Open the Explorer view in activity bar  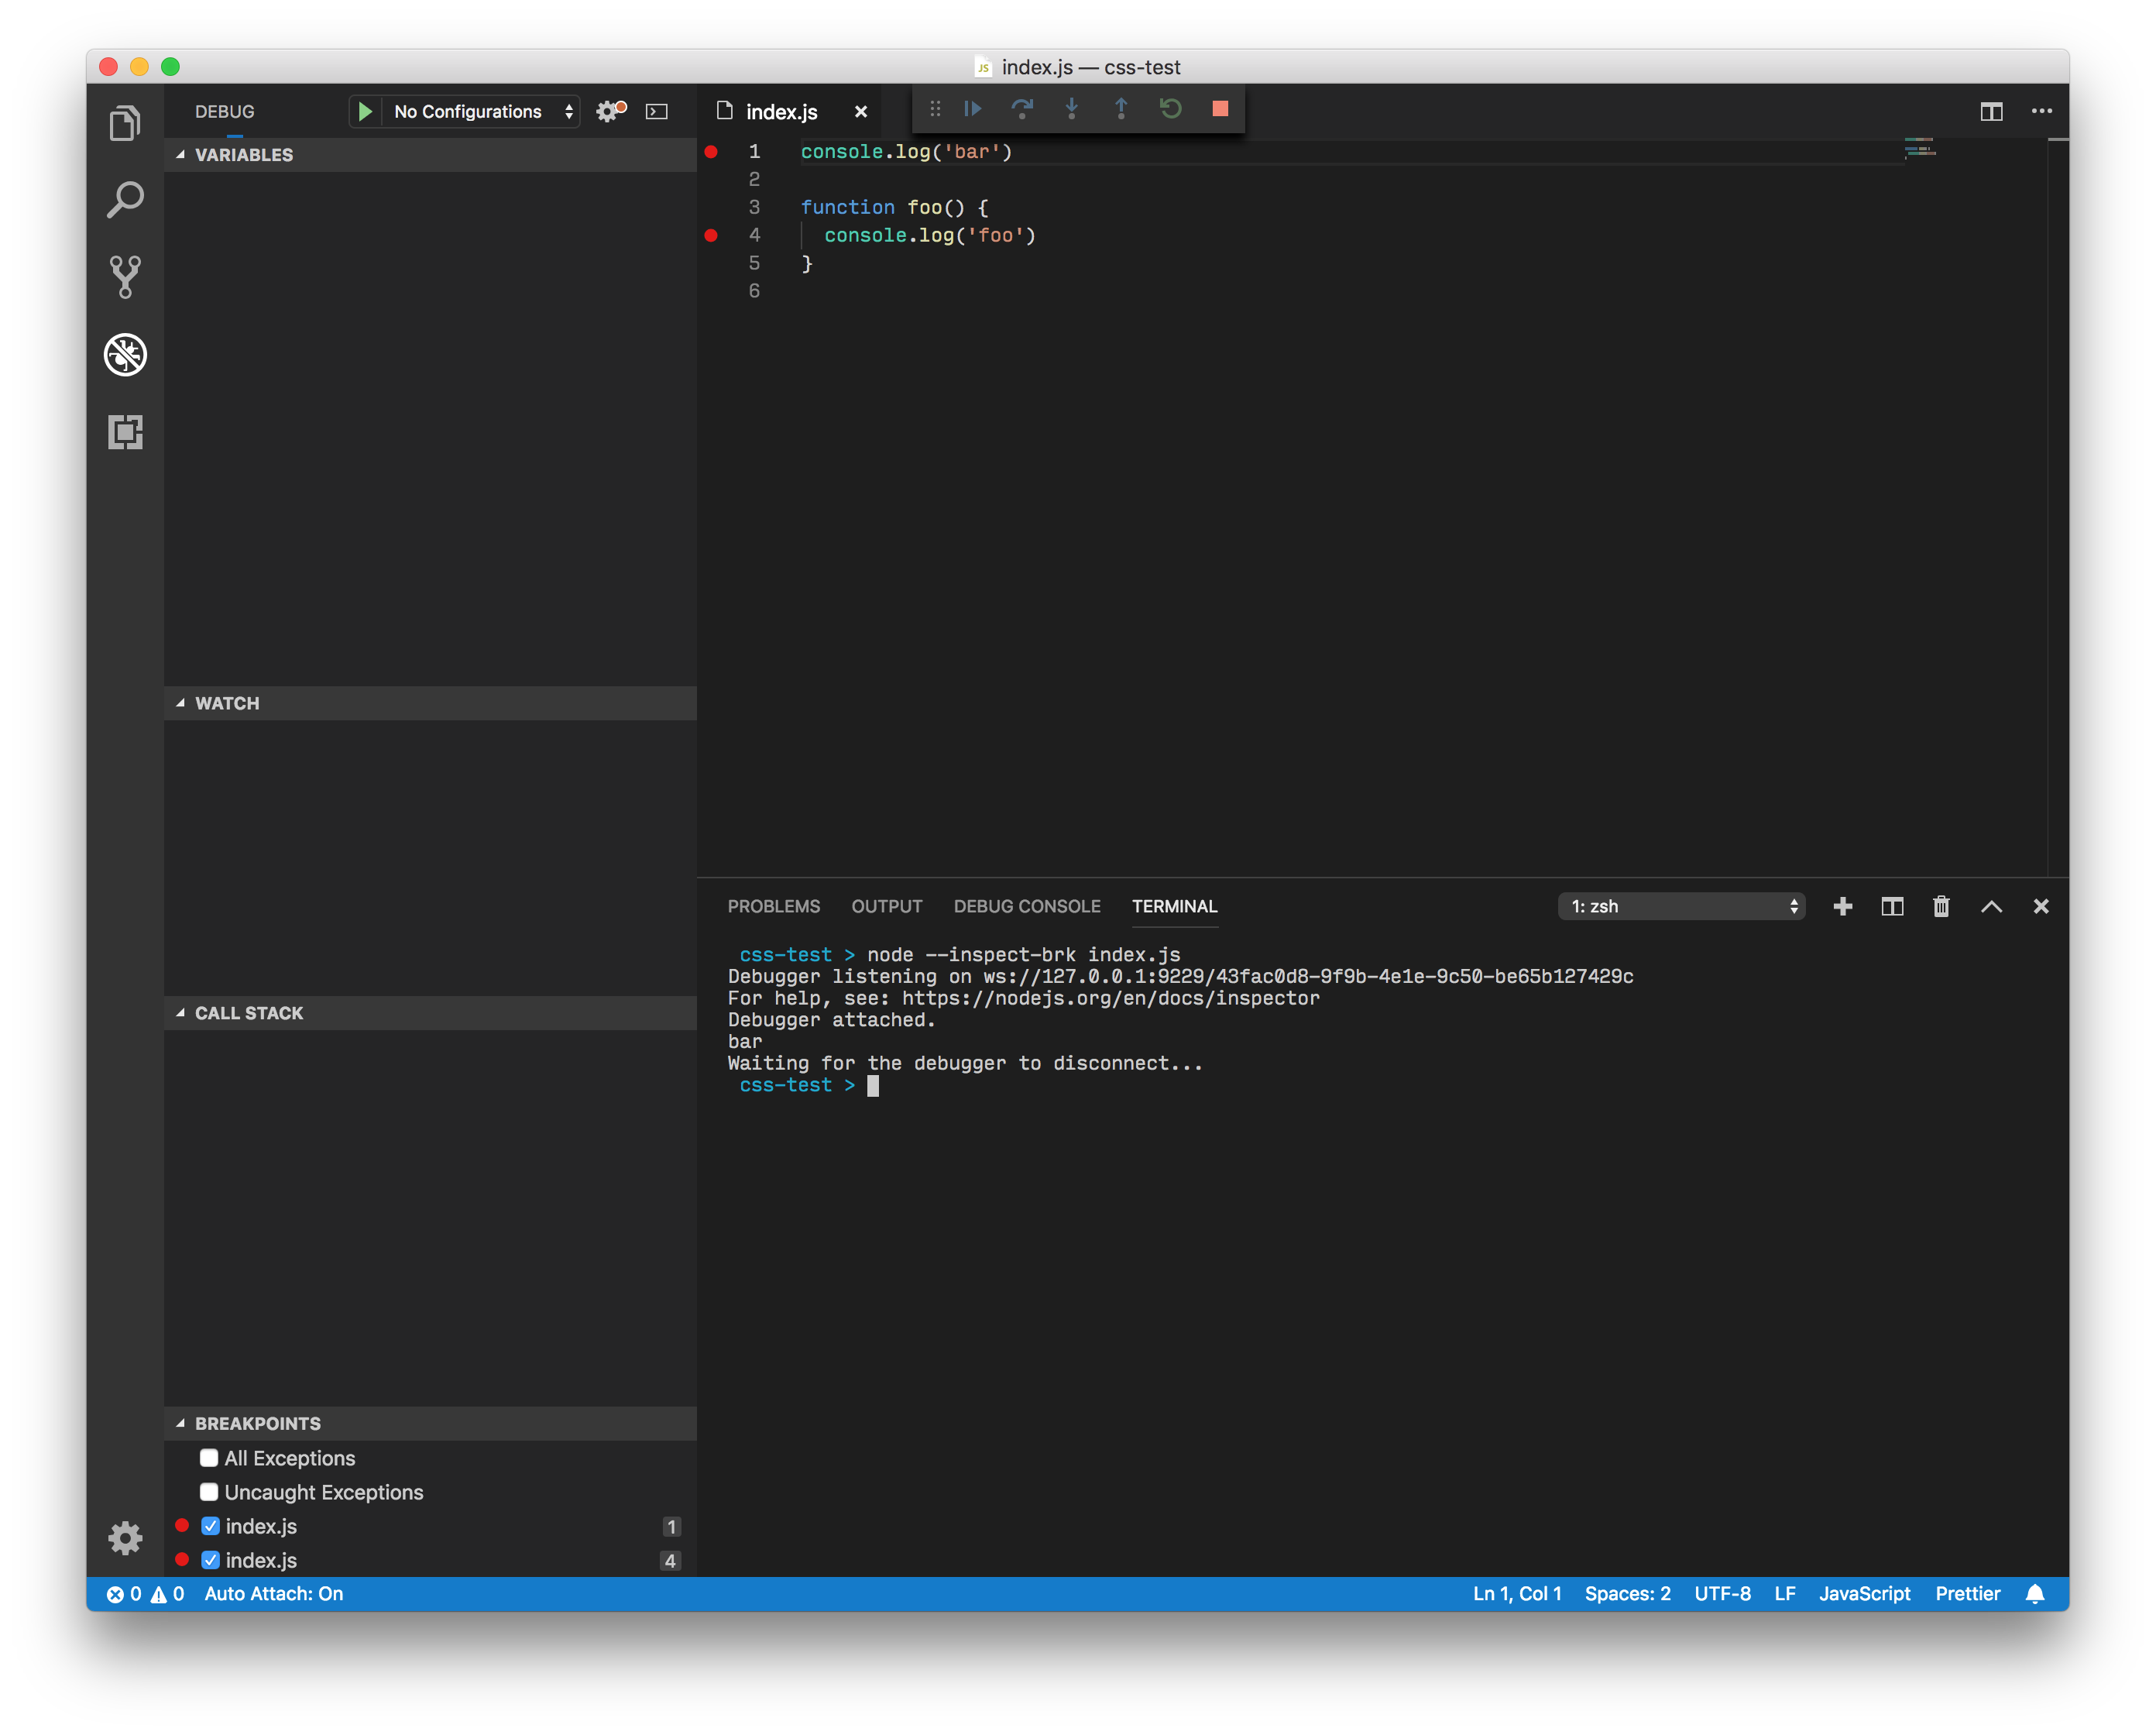click(125, 122)
